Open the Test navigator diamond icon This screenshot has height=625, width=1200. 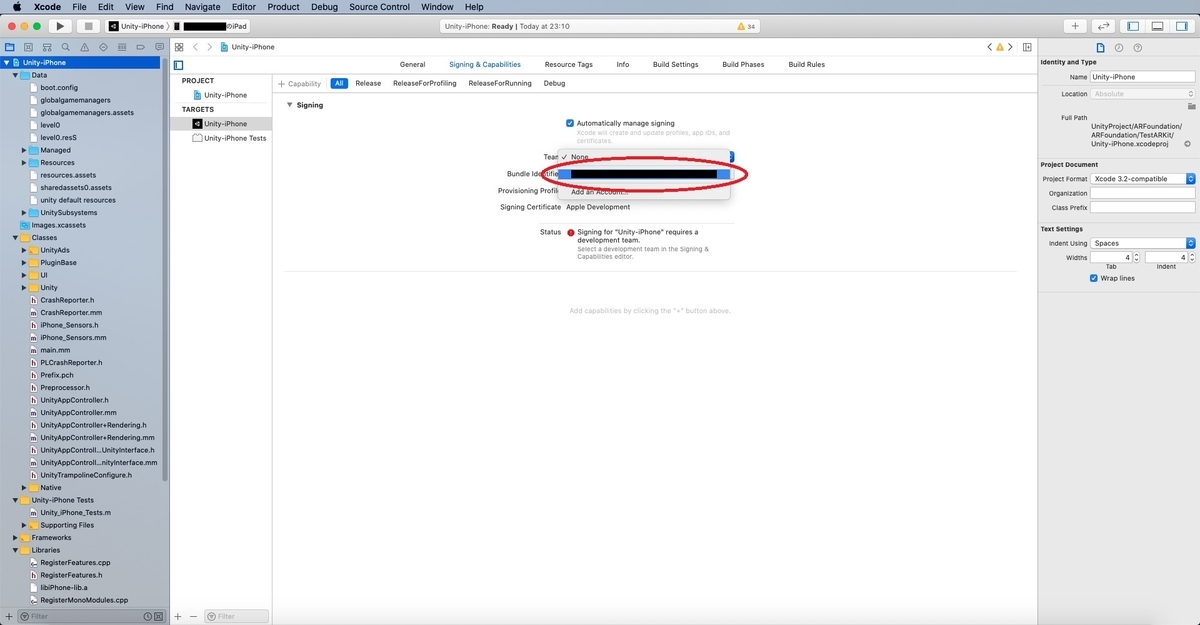102,47
